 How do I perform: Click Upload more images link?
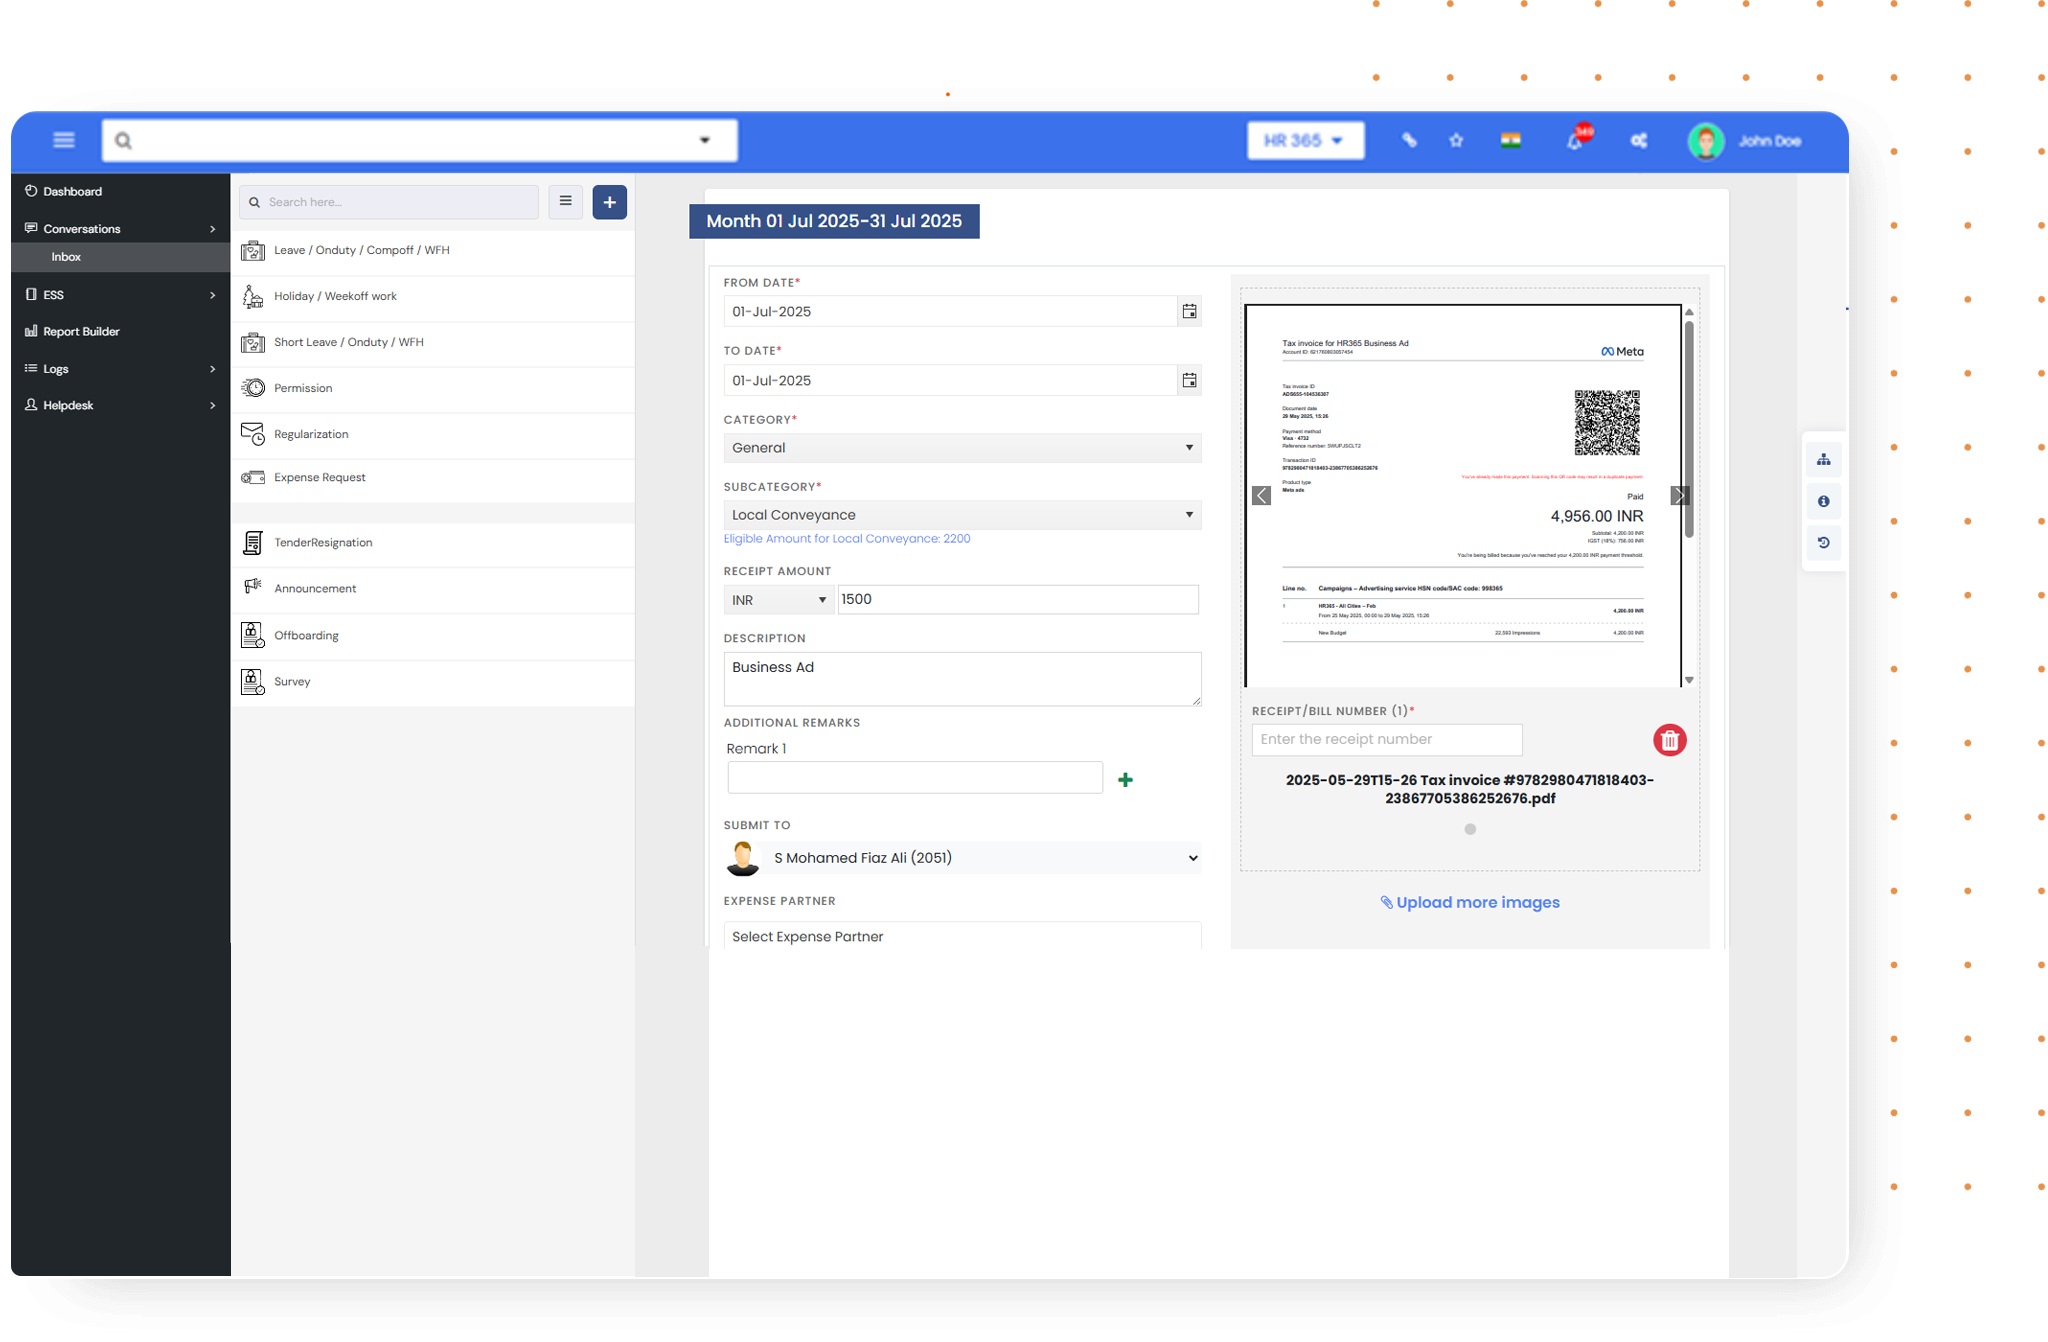coord(1469,902)
